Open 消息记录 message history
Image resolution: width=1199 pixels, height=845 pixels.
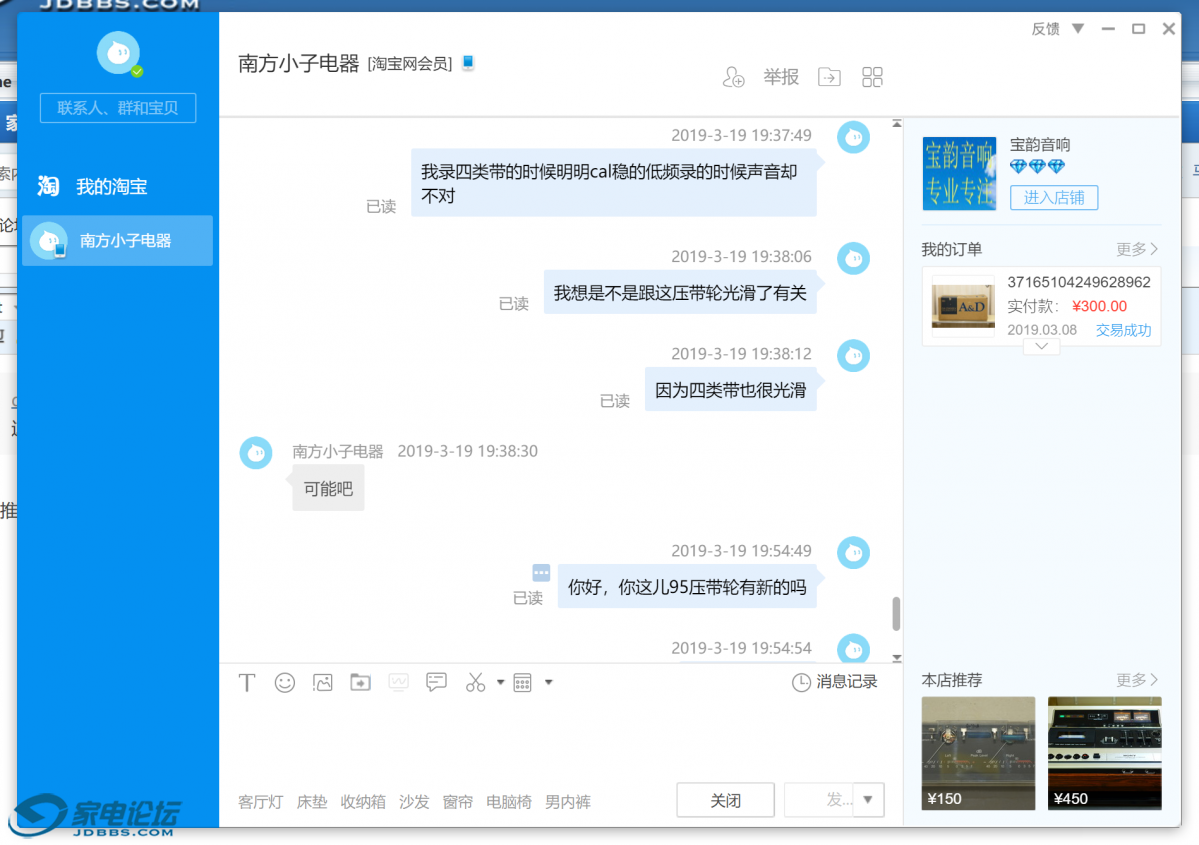[834, 682]
